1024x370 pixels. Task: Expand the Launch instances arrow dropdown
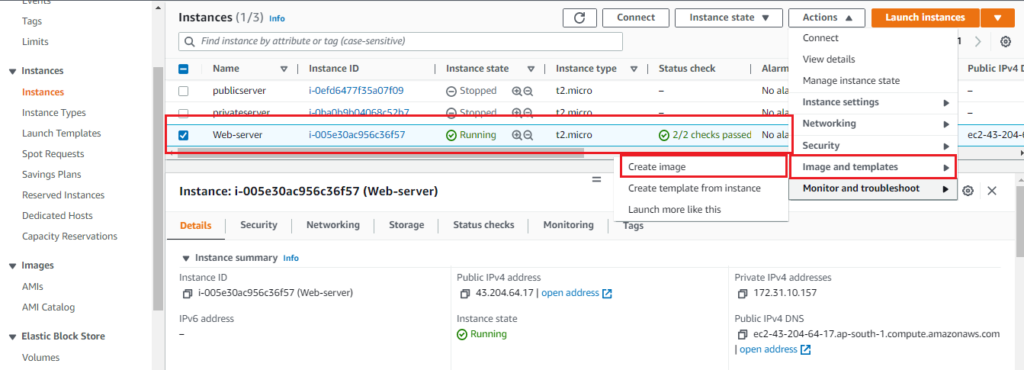(998, 18)
